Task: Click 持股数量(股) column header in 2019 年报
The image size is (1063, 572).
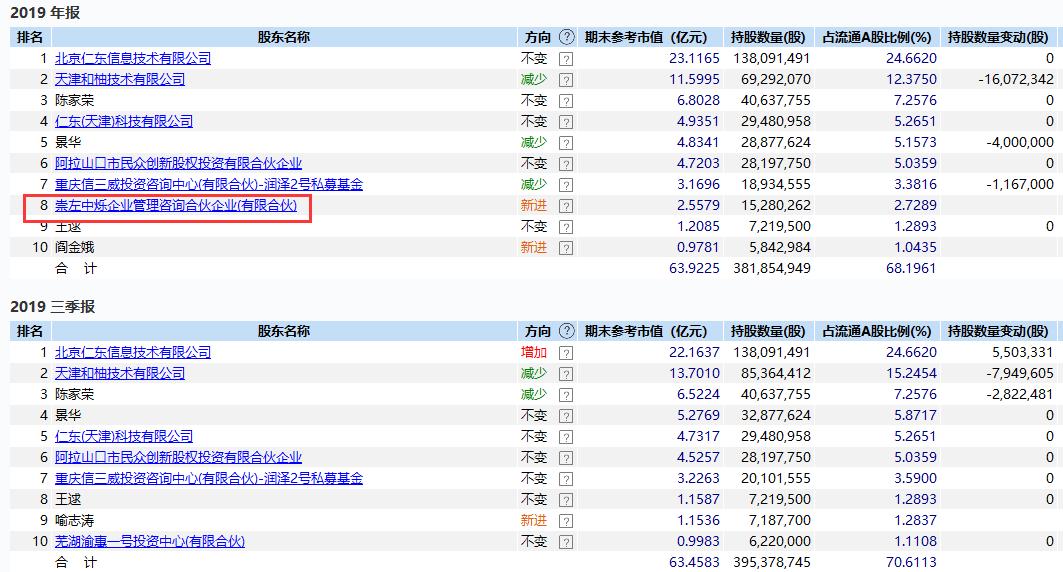Action: tap(767, 37)
